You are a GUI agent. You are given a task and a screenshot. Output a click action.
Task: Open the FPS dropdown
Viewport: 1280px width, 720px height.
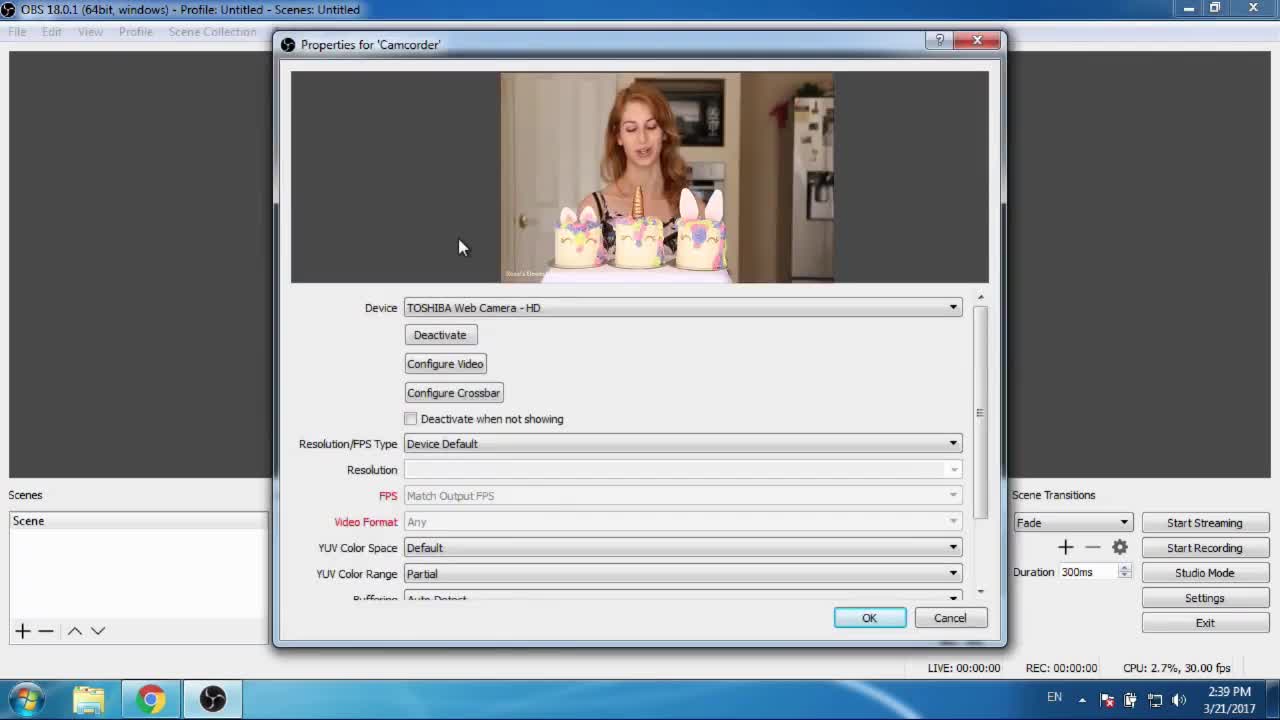point(683,496)
